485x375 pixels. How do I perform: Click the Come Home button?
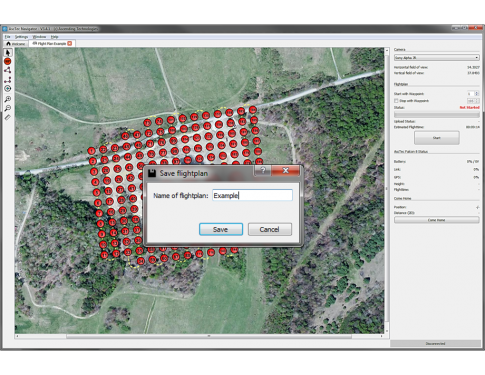coord(437,220)
